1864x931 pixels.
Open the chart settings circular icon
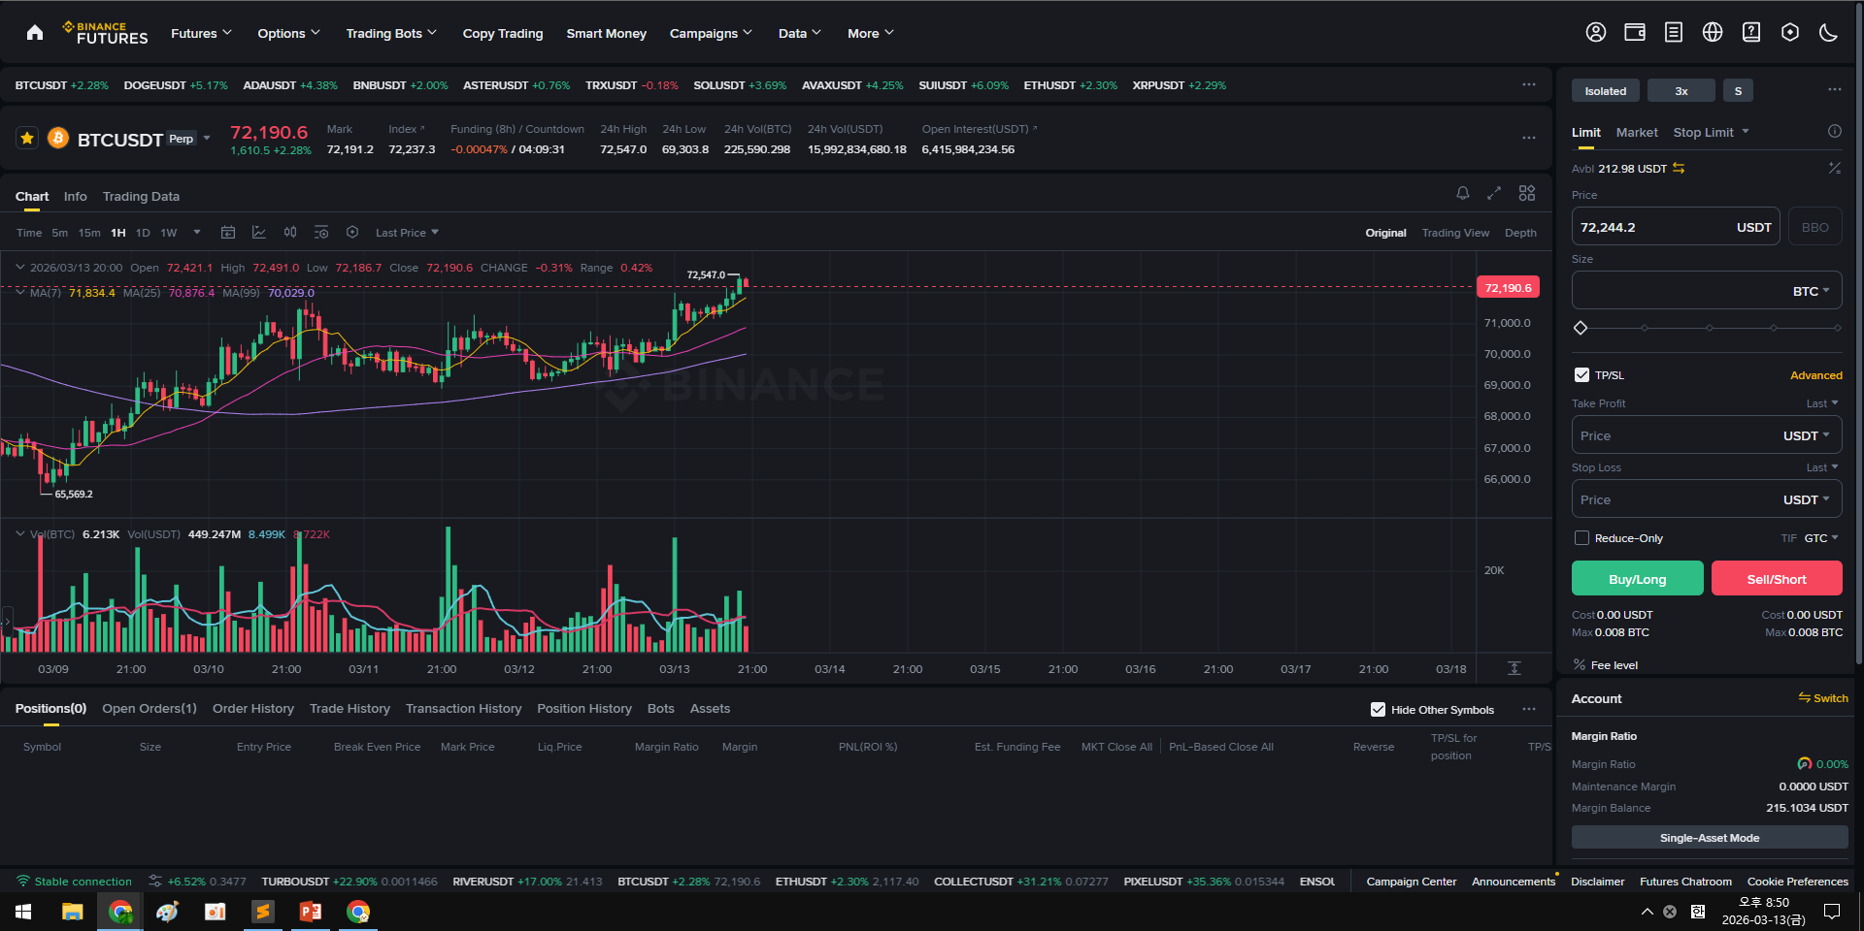coord(352,232)
